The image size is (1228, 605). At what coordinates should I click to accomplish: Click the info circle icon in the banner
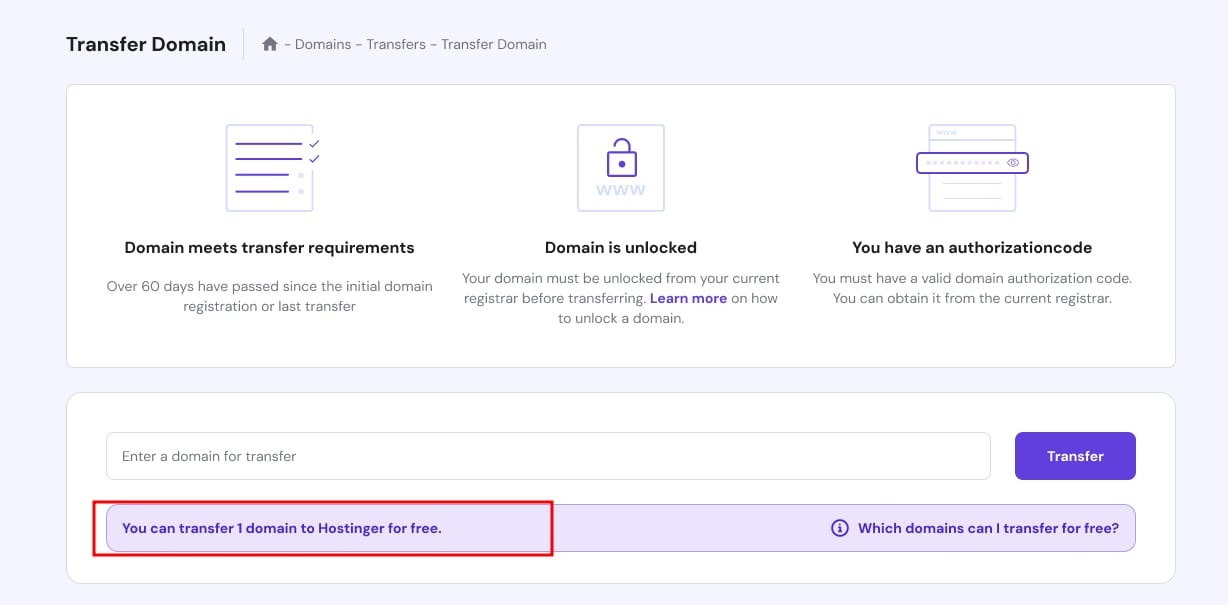tap(840, 528)
